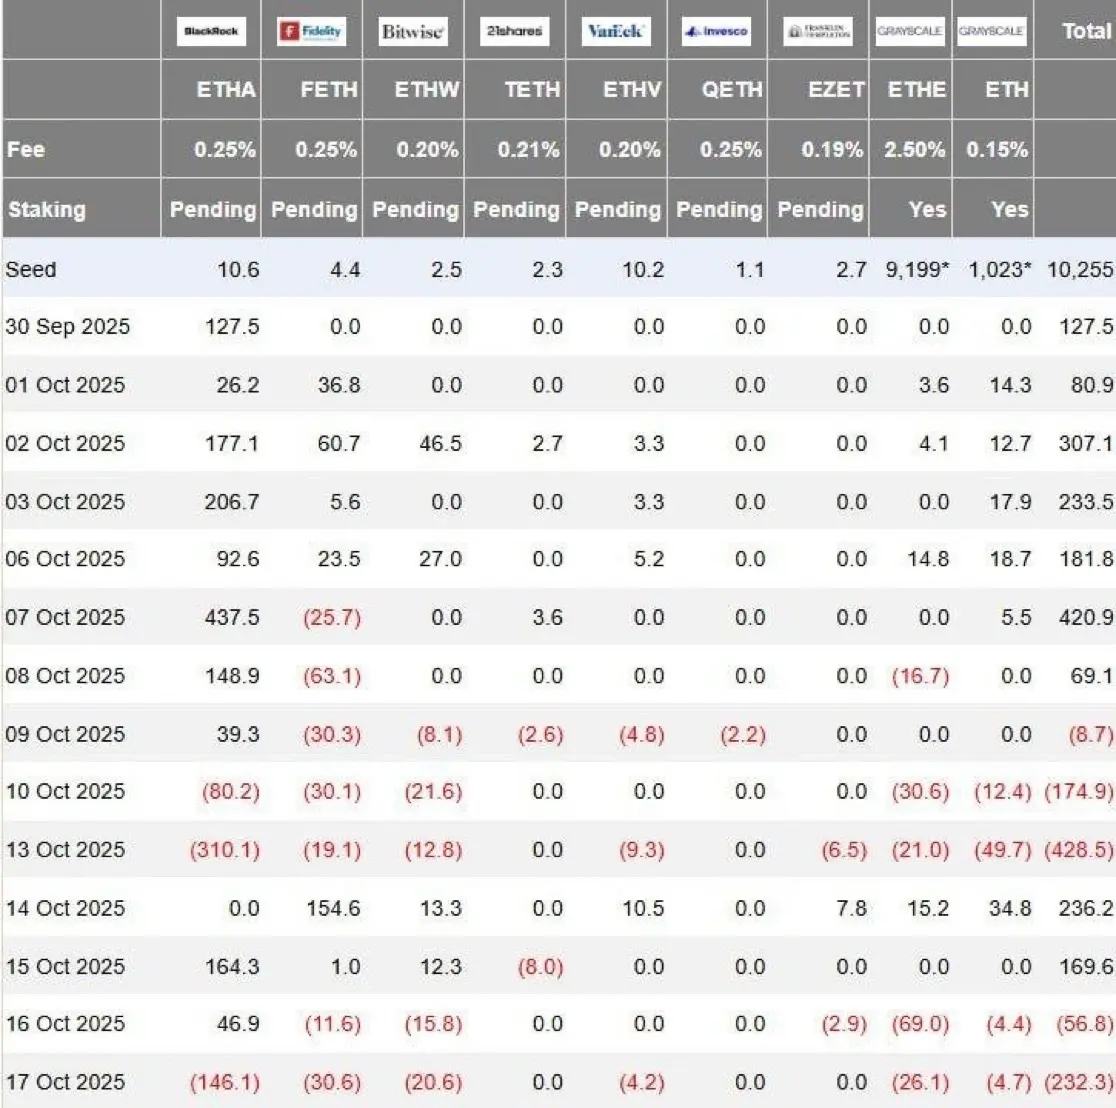Click the 0.21% fee for TETH

pyautogui.click(x=529, y=149)
